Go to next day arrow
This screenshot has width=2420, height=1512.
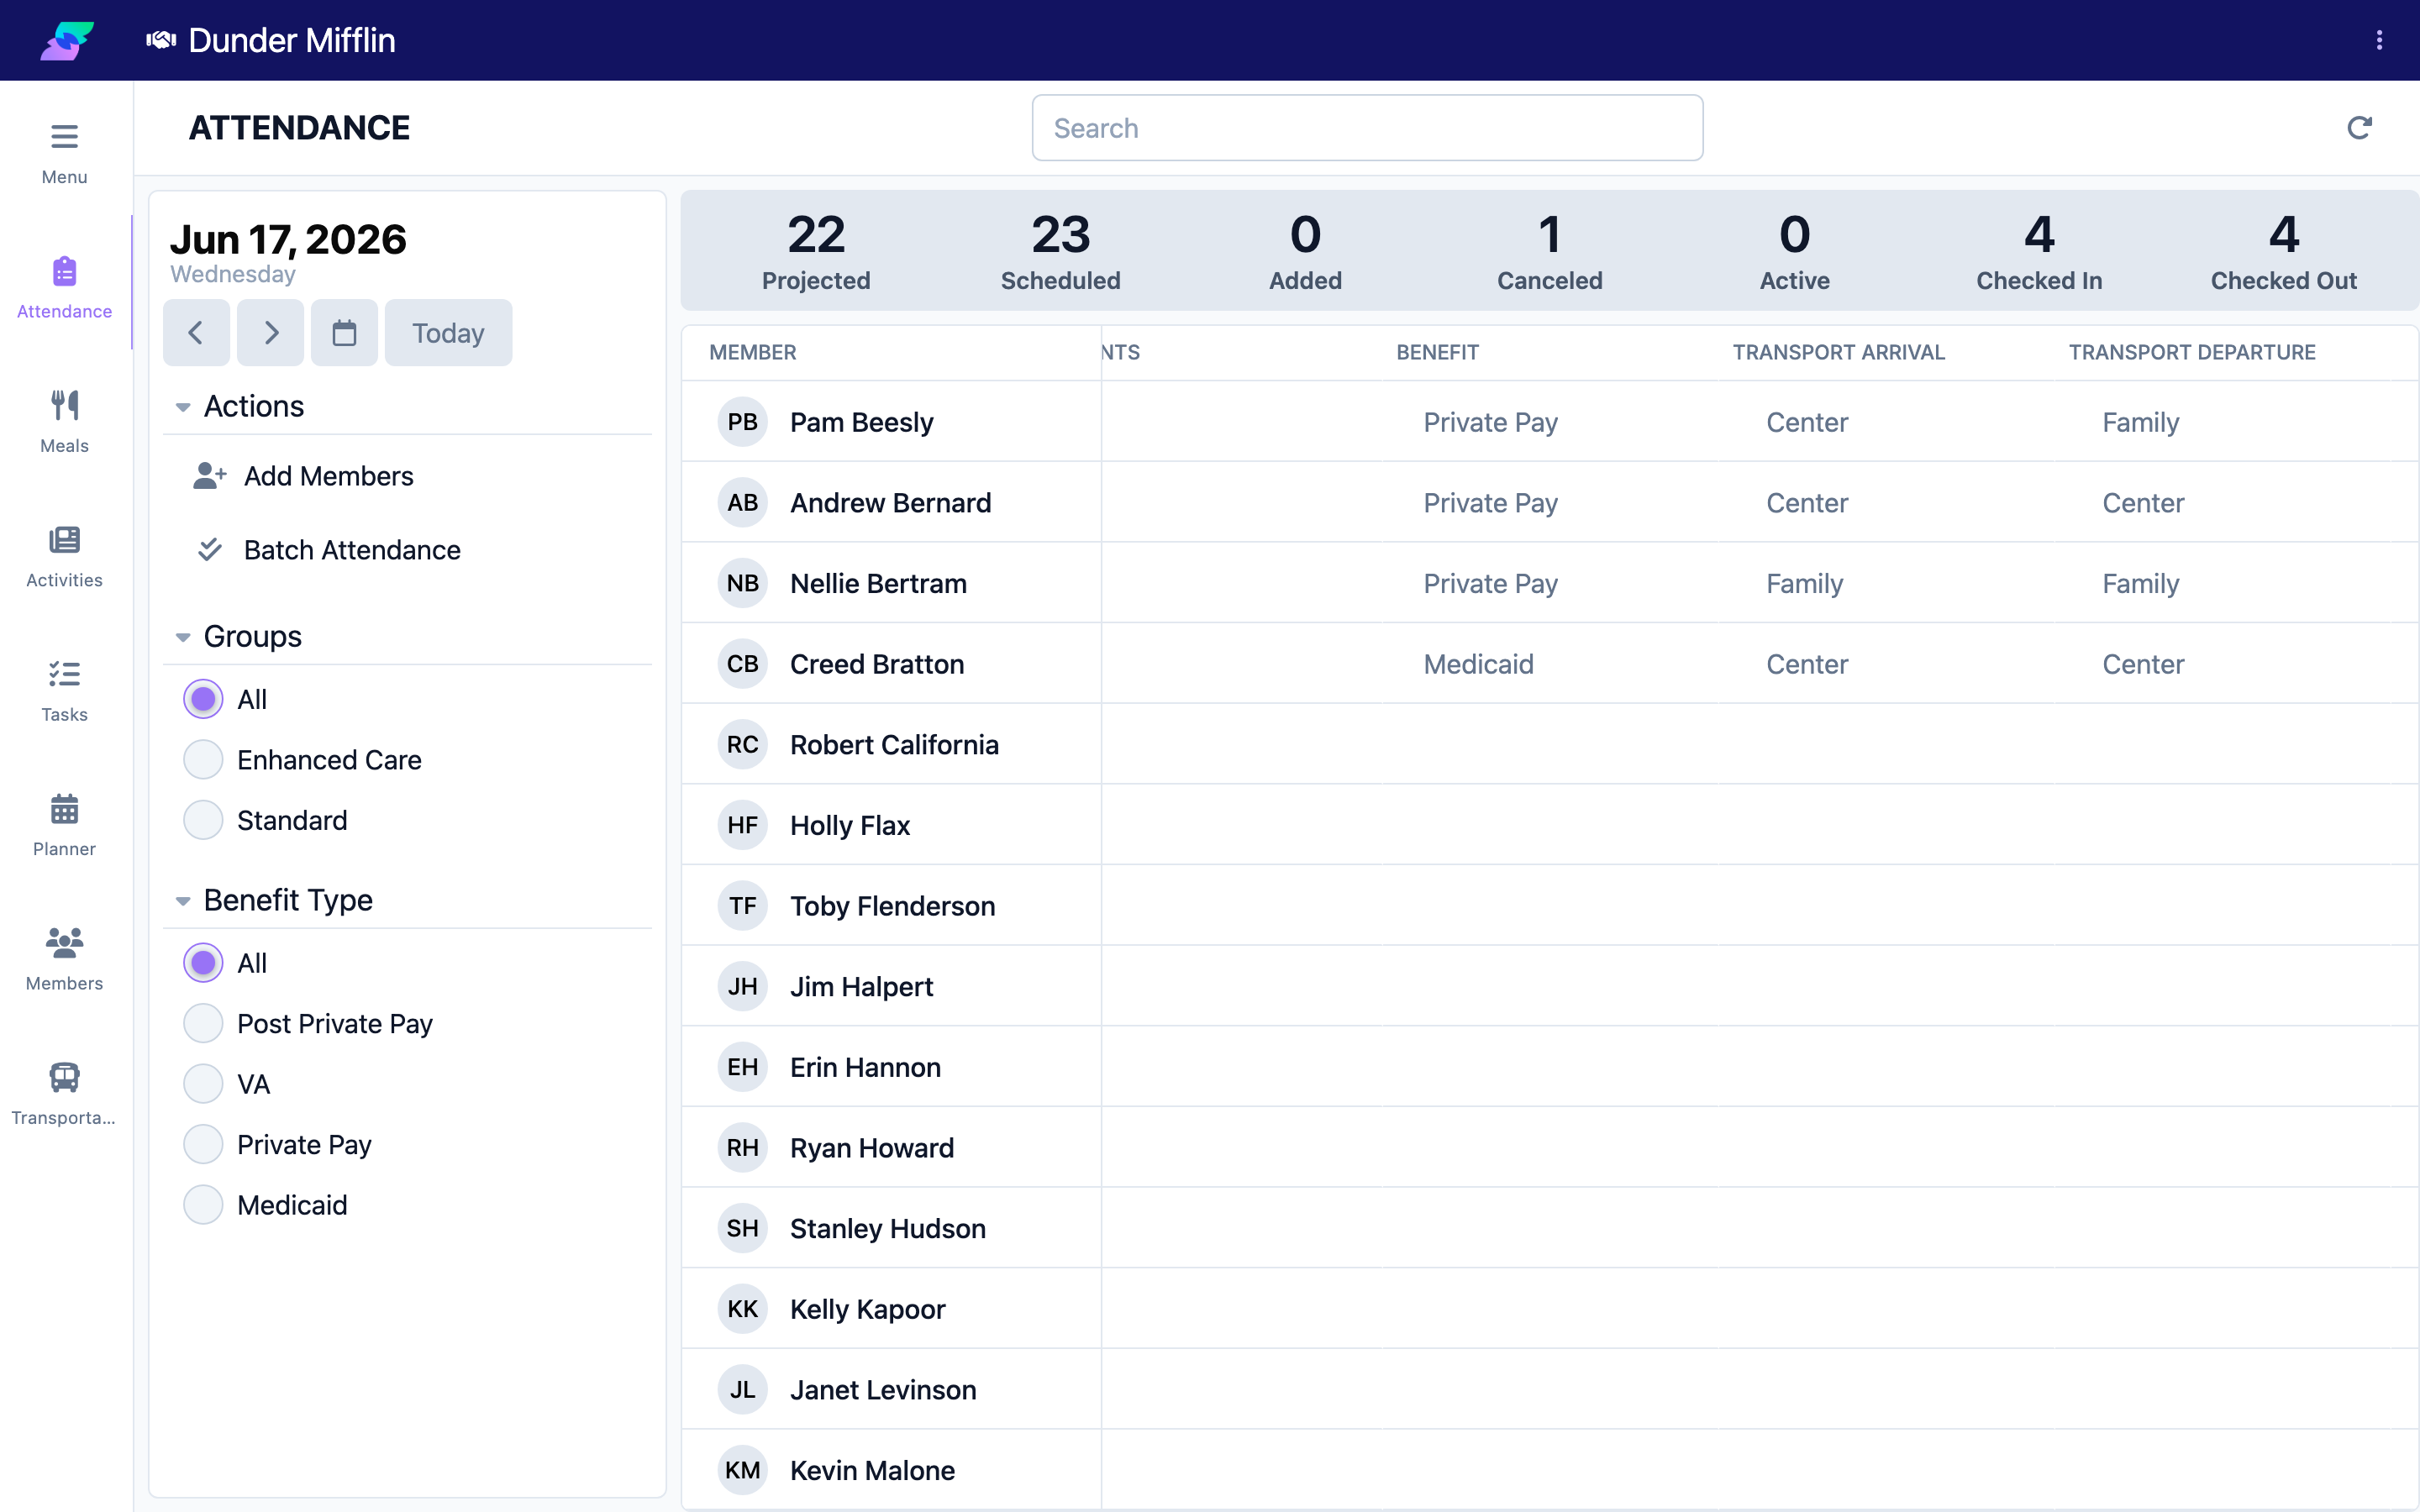[x=270, y=333]
